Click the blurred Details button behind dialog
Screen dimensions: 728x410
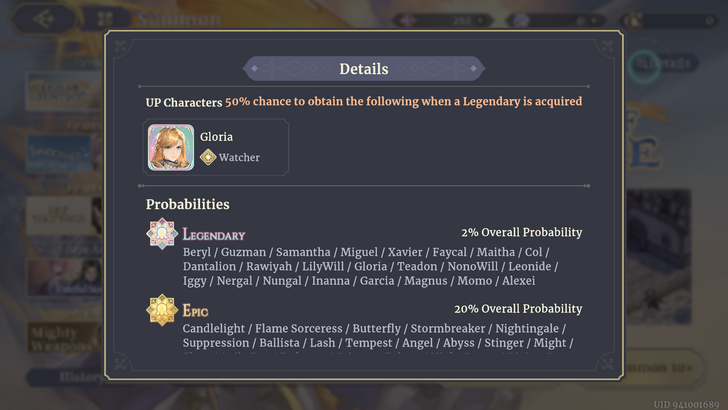coord(664,63)
